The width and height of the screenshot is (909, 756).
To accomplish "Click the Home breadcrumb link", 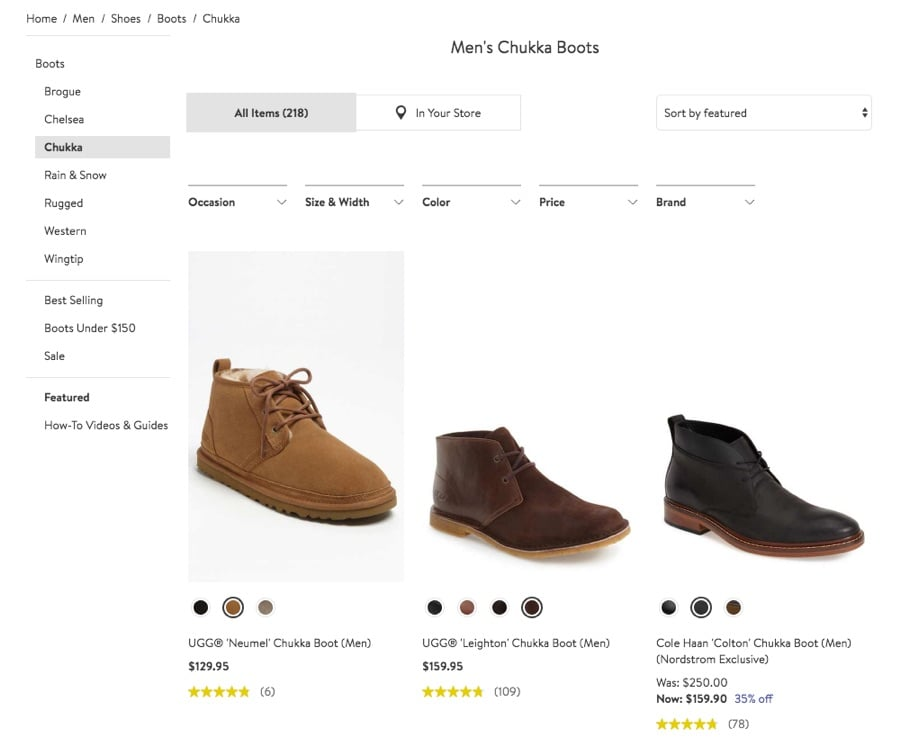I will pos(41,18).
